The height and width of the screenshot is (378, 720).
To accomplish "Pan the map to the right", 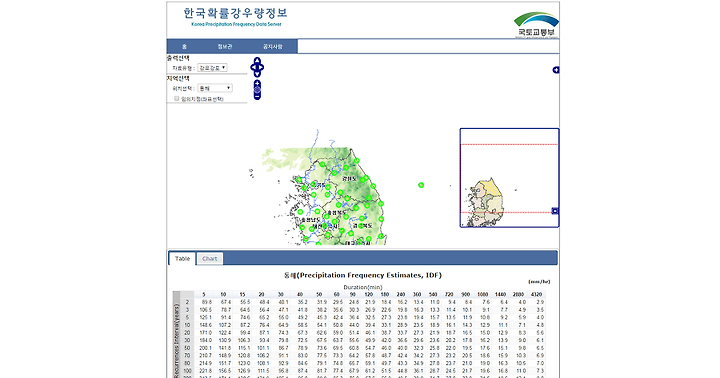I will tap(261, 67).
